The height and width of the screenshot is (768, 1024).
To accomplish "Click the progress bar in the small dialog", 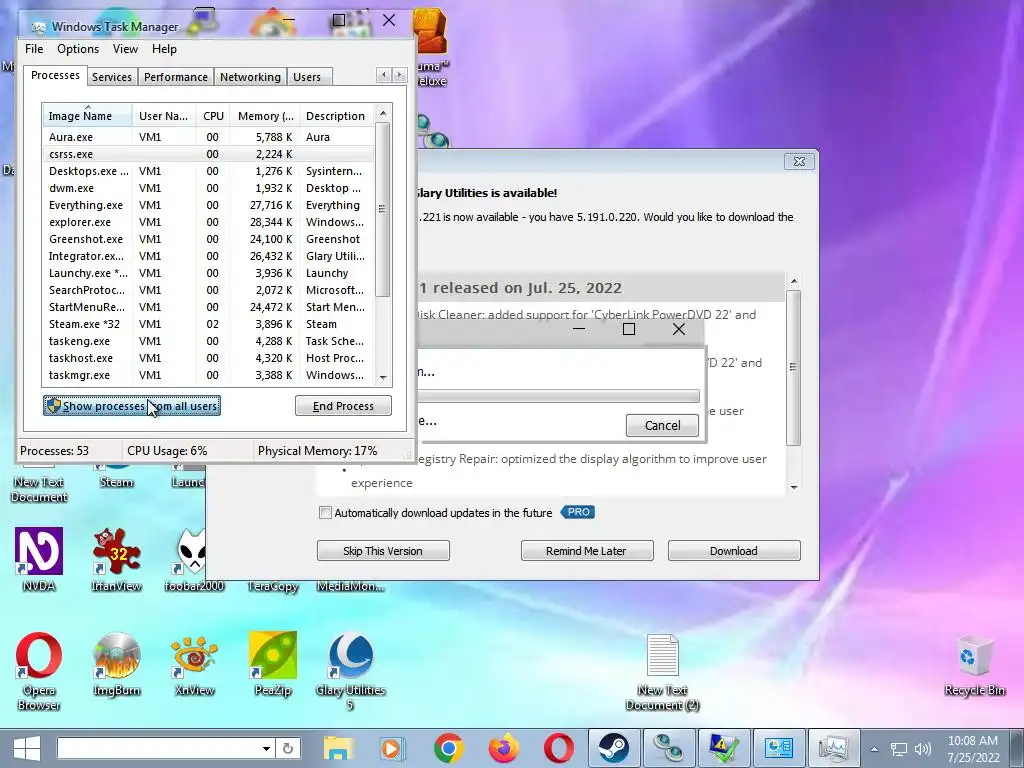I will (x=558, y=396).
